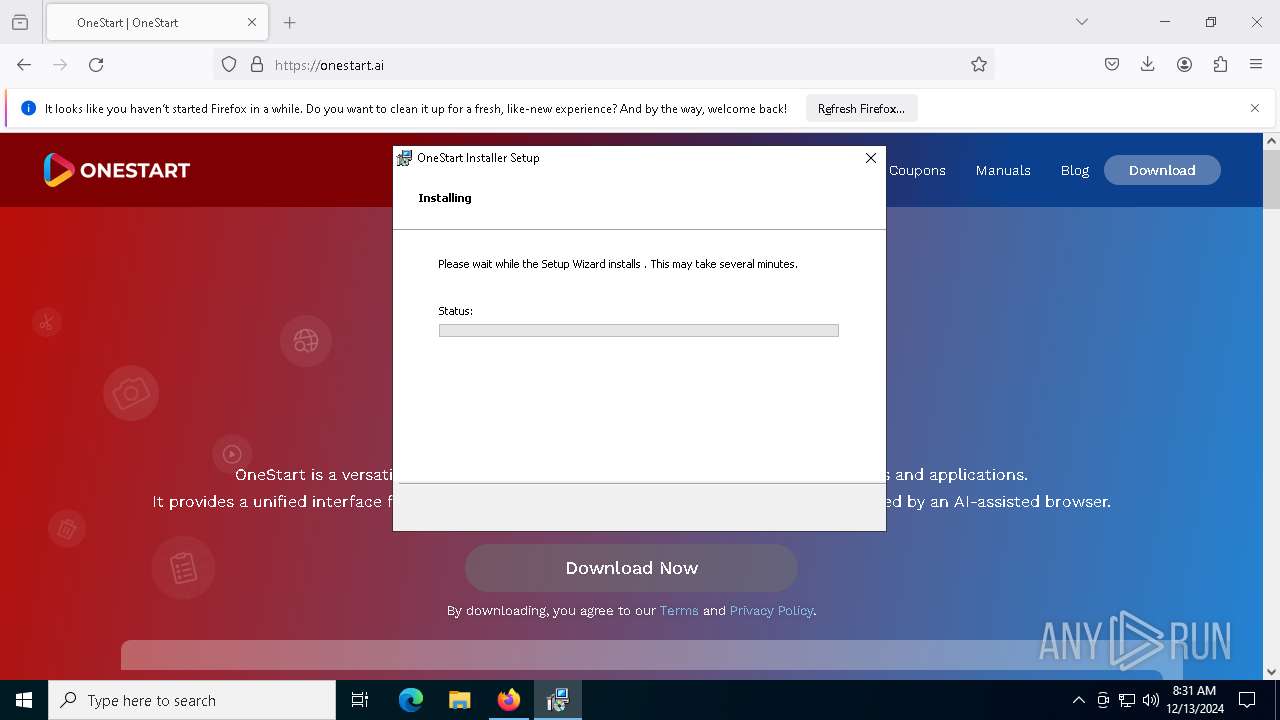Click the Download Now button

click(x=631, y=568)
